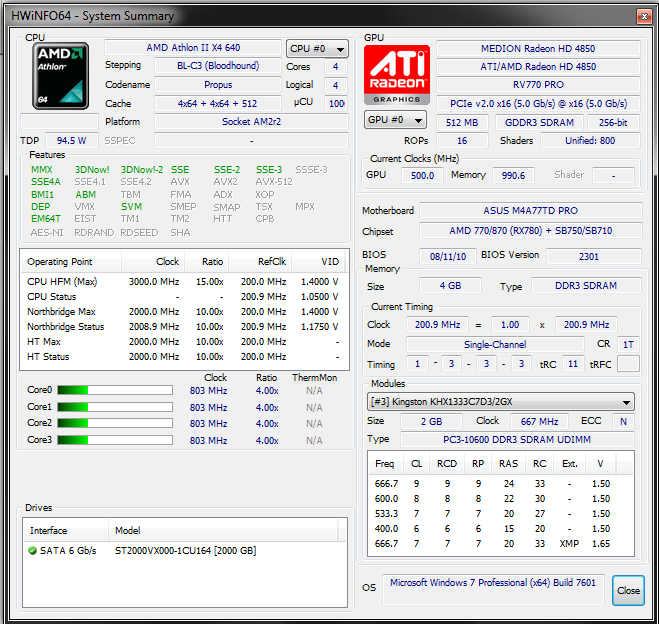The width and height of the screenshot is (659, 624).
Task: Expand the Kingston KHX1333C7D3/2GX module dropdown
Action: [501, 402]
